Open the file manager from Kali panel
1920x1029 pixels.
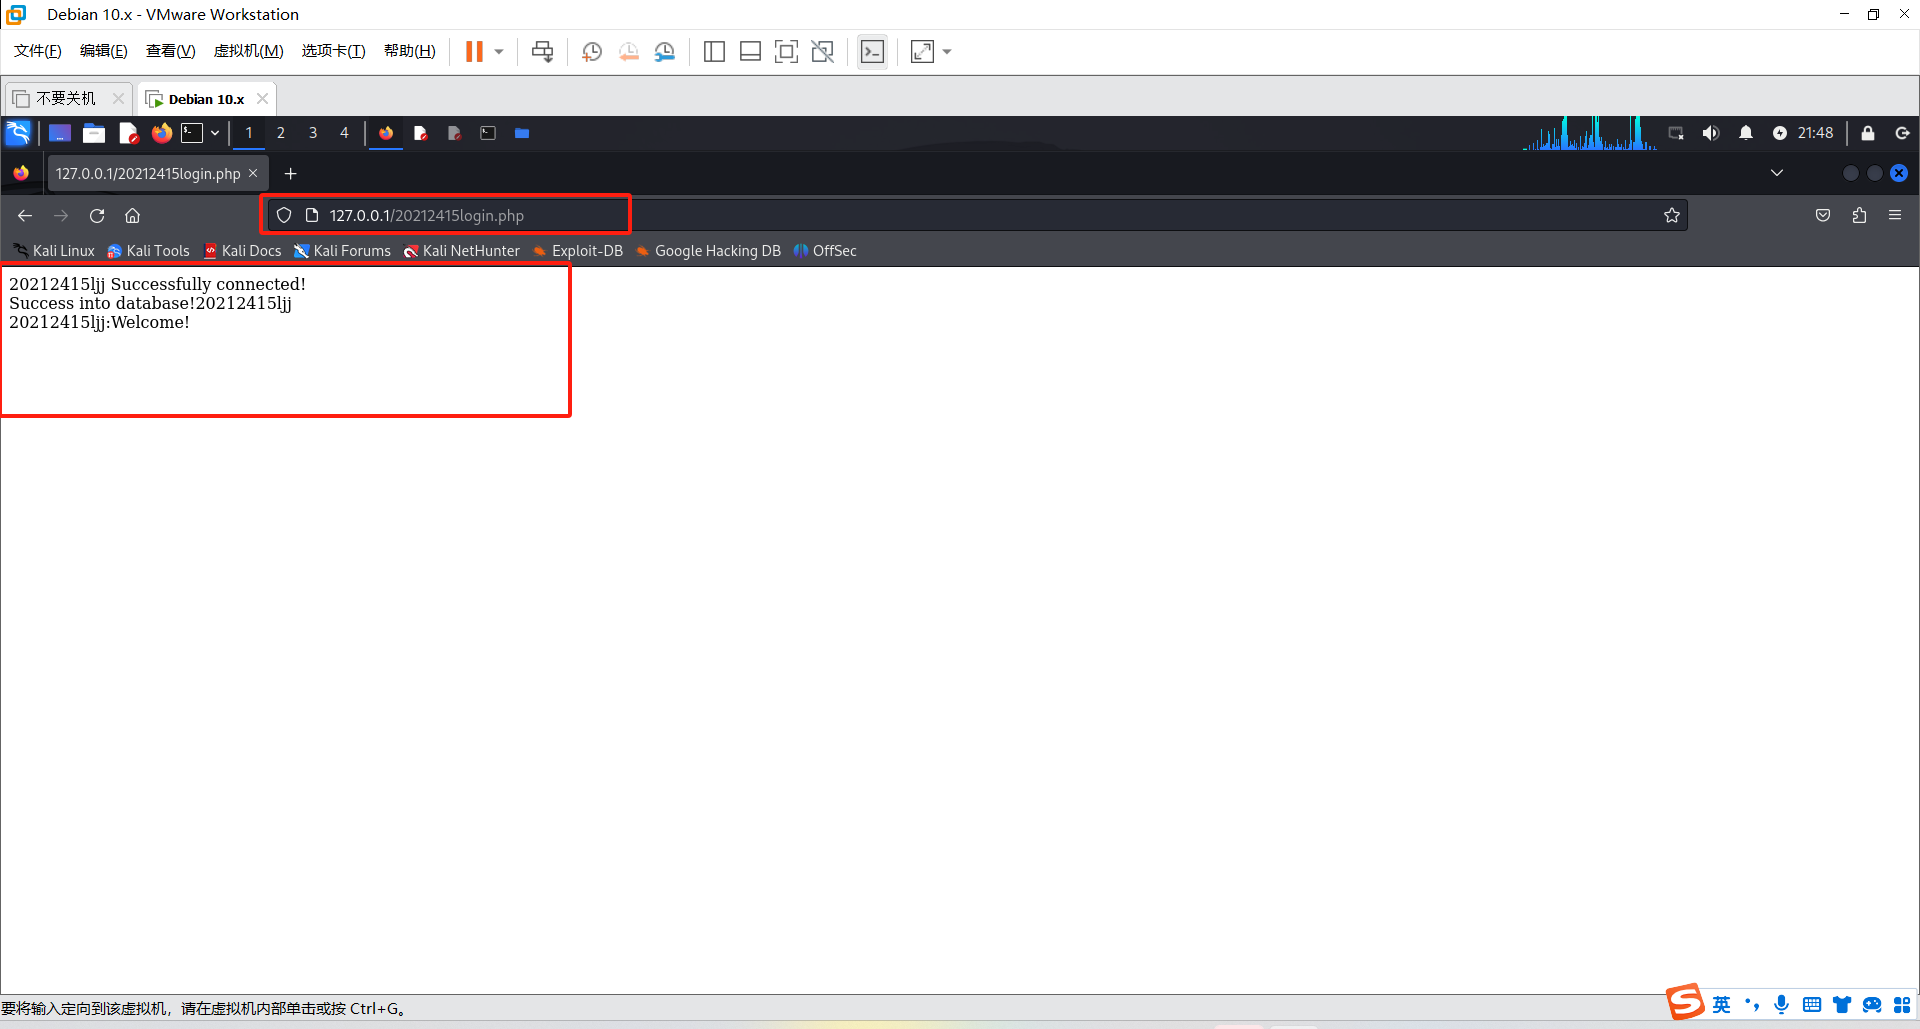[94, 133]
